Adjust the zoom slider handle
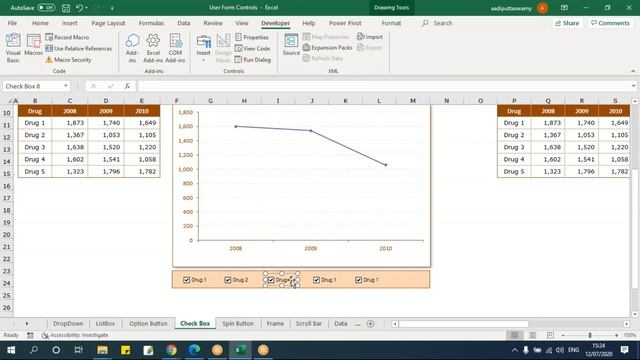This screenshot has width=640, height=360. point(590,335)
